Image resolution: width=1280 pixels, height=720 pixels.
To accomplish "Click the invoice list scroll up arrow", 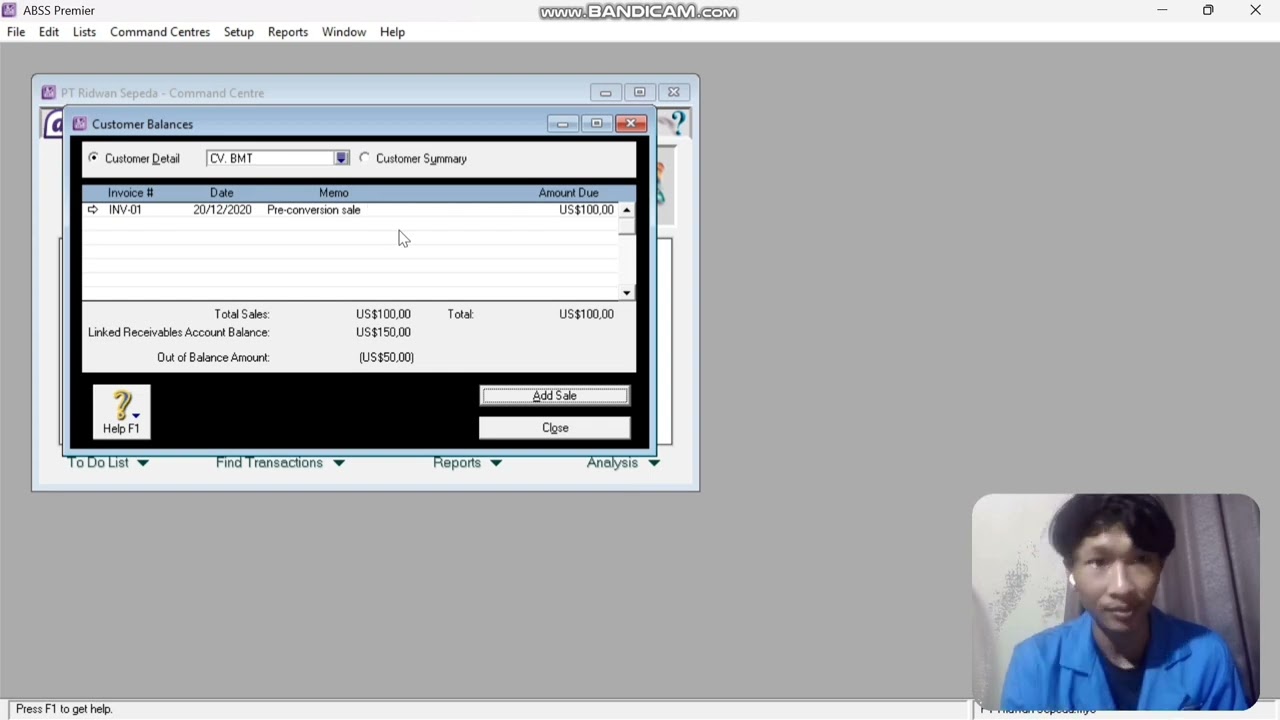I will point(627,210).
